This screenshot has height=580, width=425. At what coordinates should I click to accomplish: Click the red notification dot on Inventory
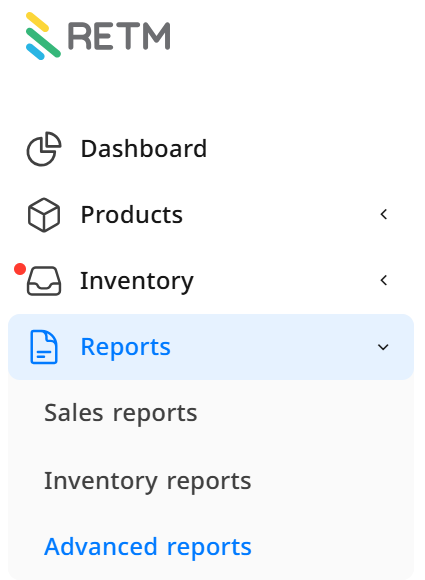pos(20,269)
